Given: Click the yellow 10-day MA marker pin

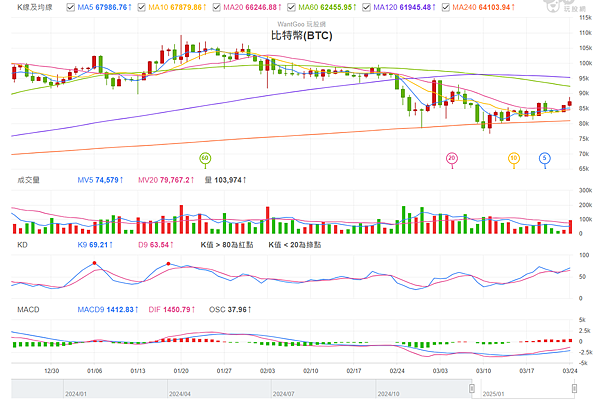Looking at the screenshot, I should [x=514, y=159].
